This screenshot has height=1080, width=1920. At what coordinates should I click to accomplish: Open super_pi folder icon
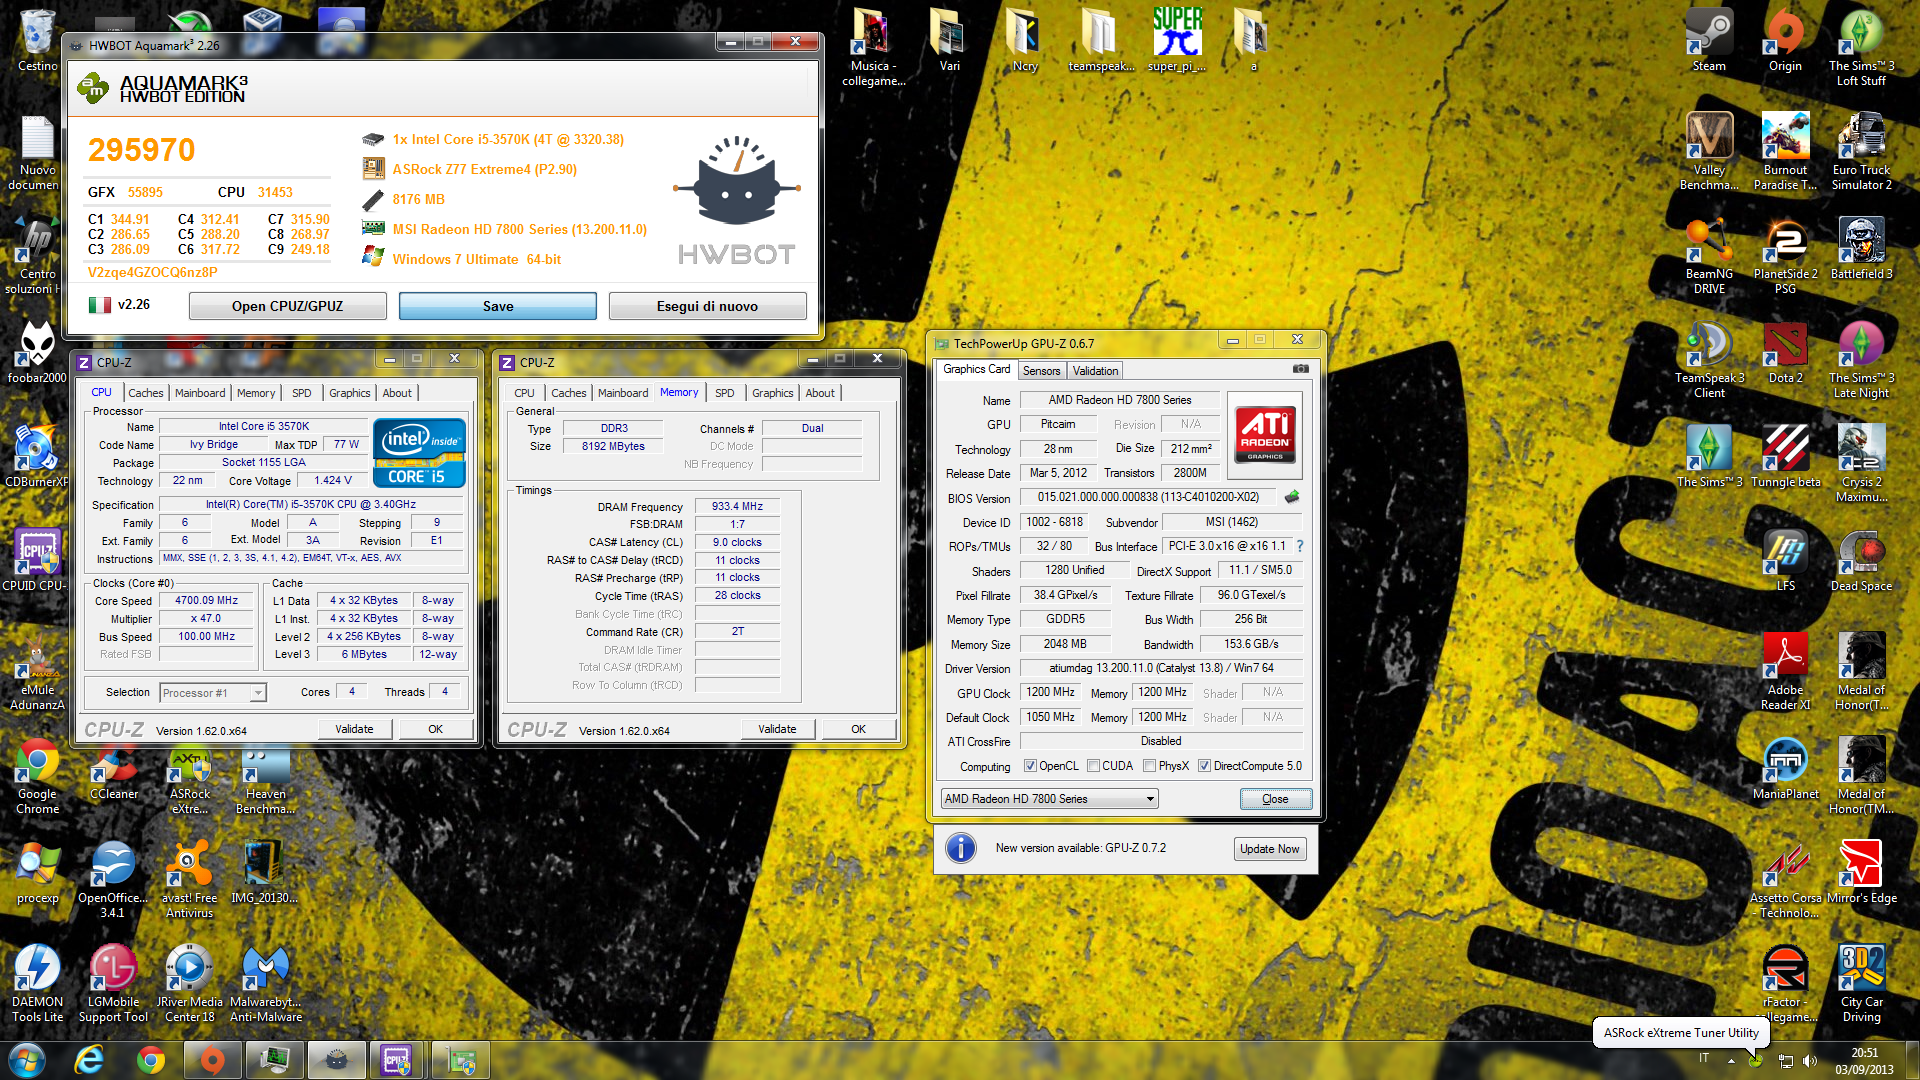(1177, 40)
